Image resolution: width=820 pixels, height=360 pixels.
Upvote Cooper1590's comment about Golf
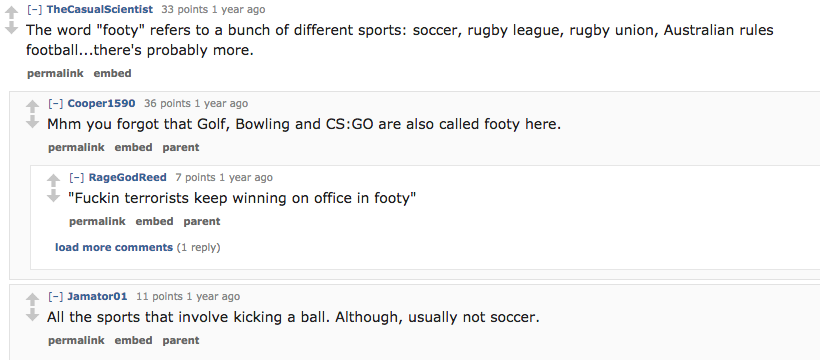click(x=32, y=106)
